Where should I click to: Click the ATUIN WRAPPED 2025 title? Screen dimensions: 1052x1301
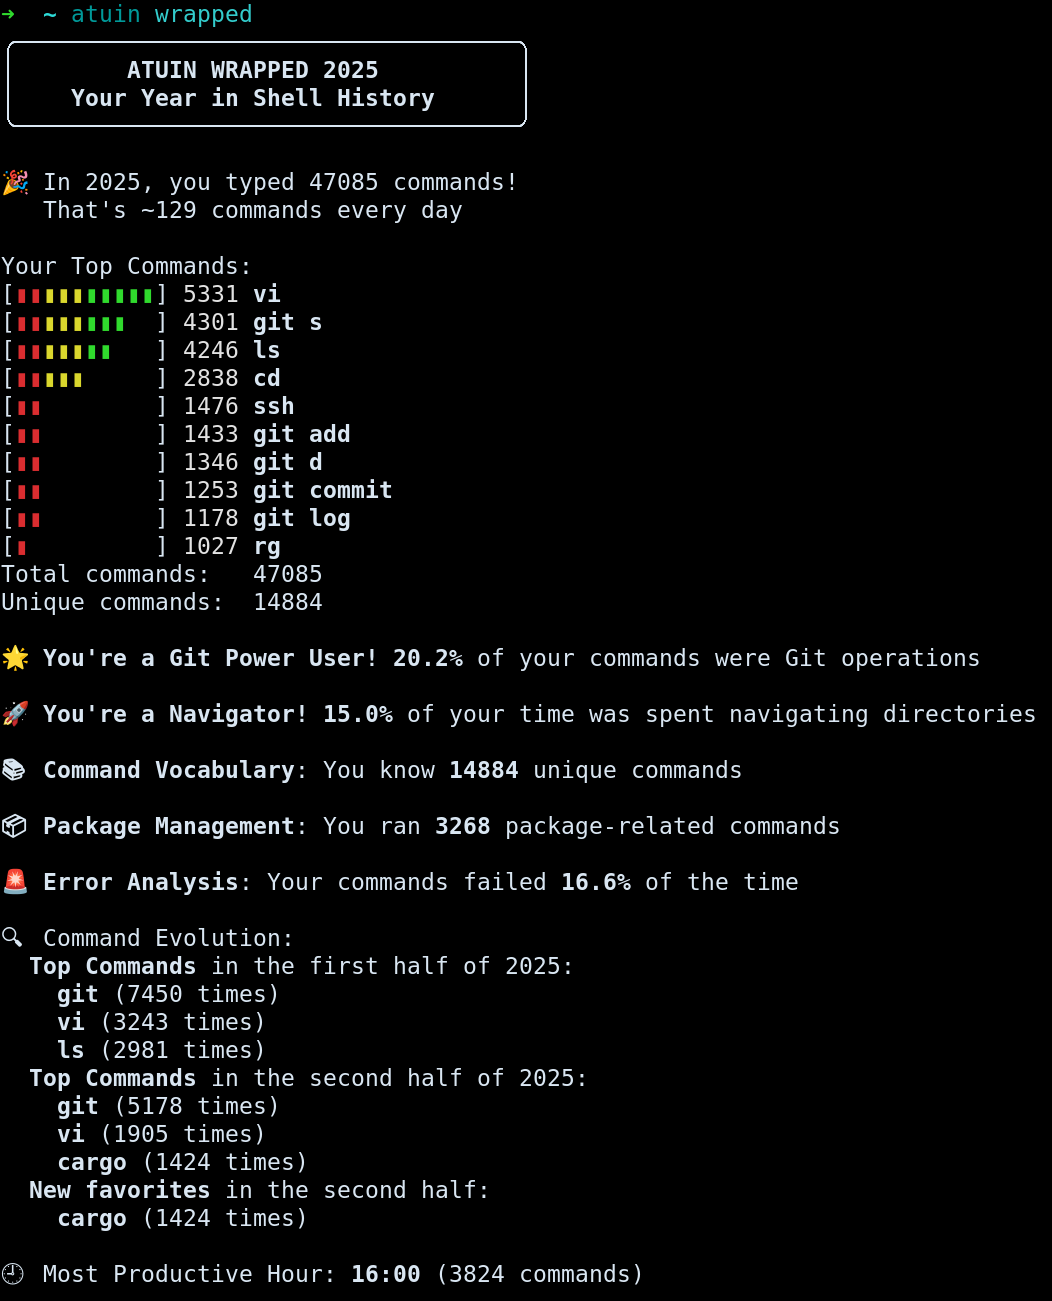(x=252, y=70)
